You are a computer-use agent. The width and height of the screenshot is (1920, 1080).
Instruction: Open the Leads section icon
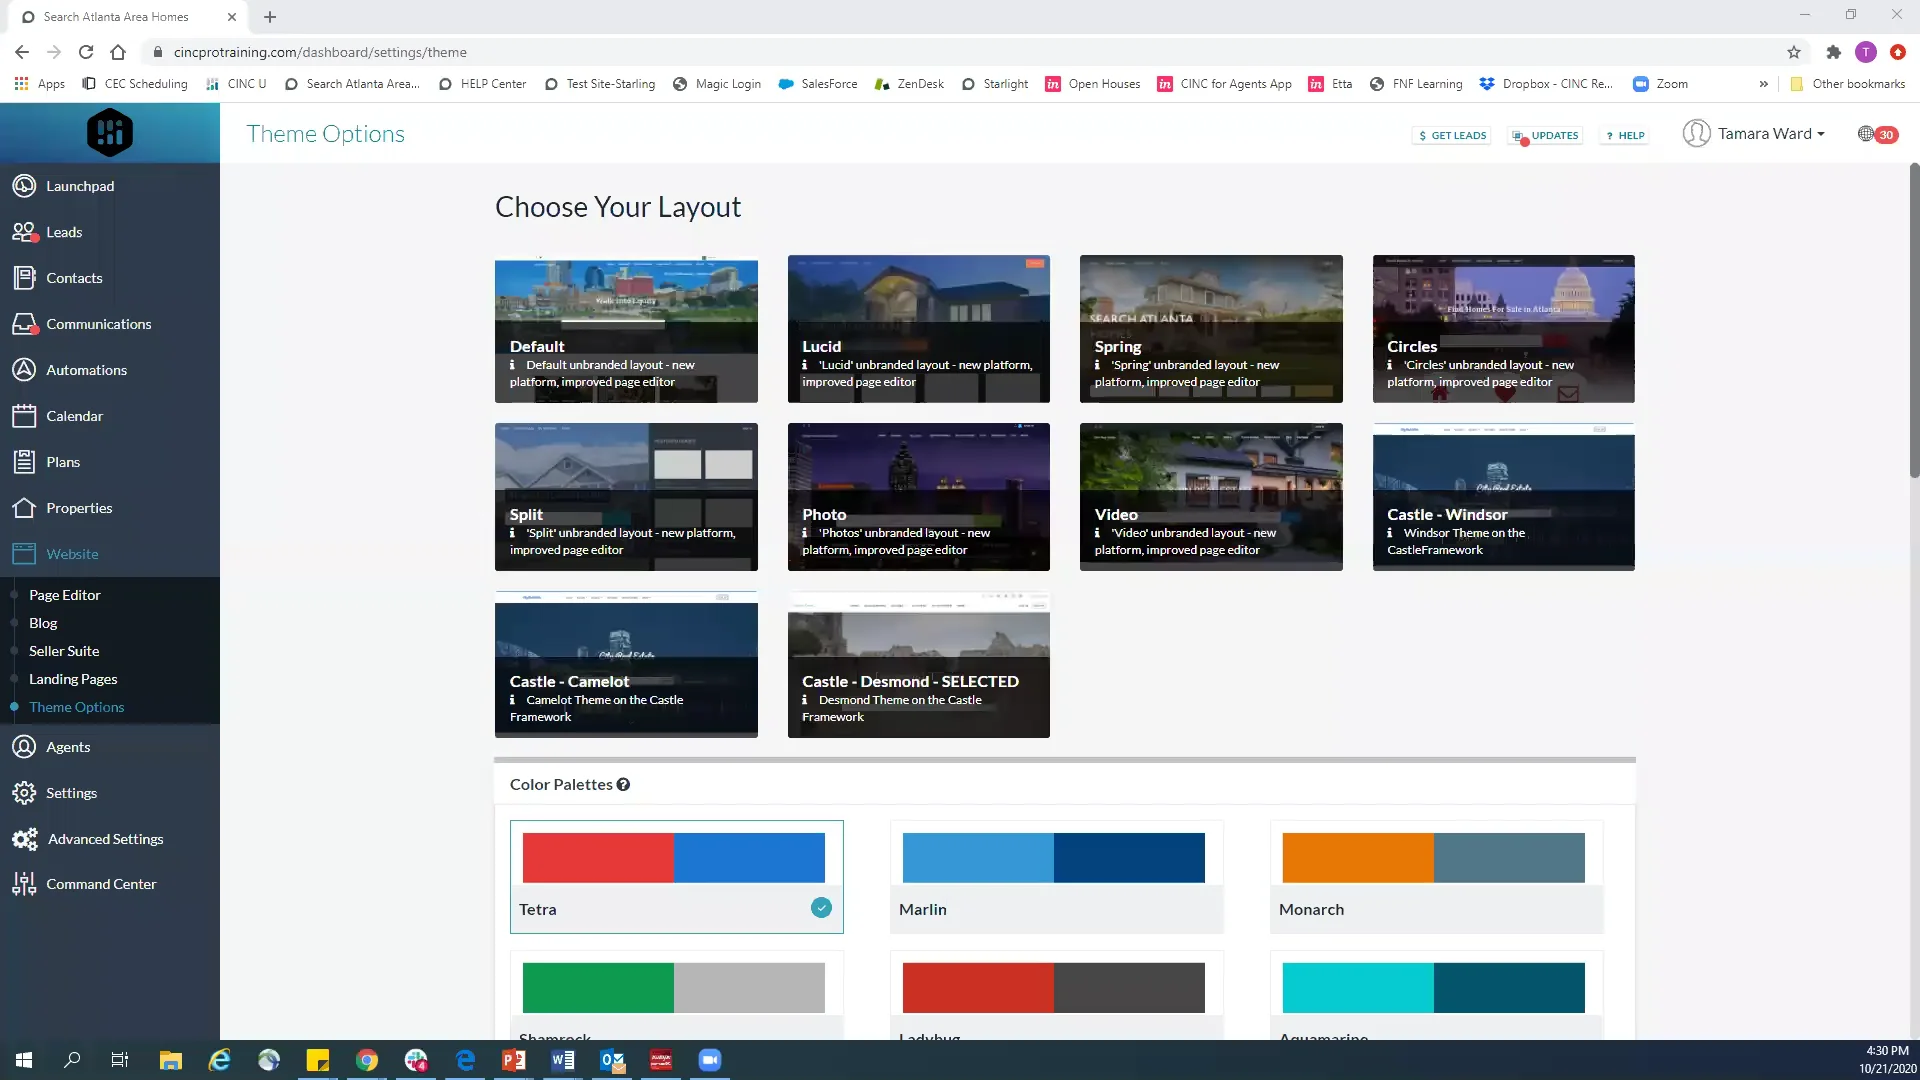pyautogui.click(x=25, y=232)
